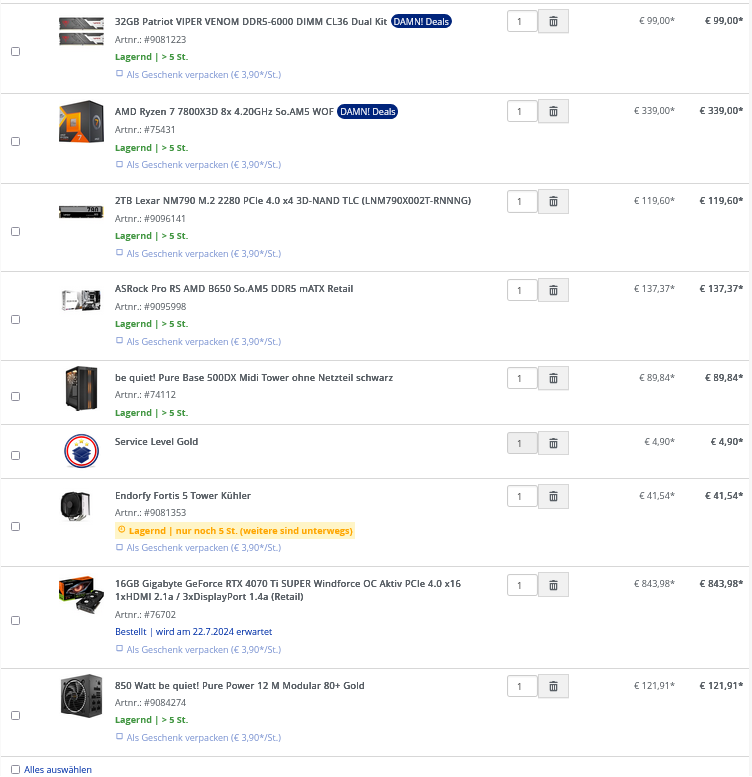Open ASRock Pro RS B650 product link
Viewport: 752px width, 777px height.
click(x=234, y=289)
